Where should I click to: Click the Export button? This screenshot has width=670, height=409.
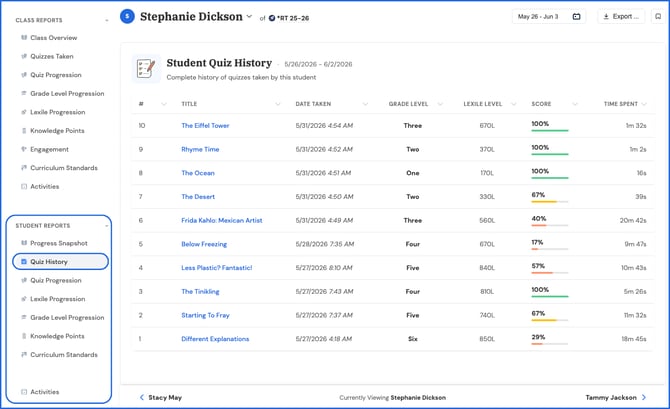(621, 17)
